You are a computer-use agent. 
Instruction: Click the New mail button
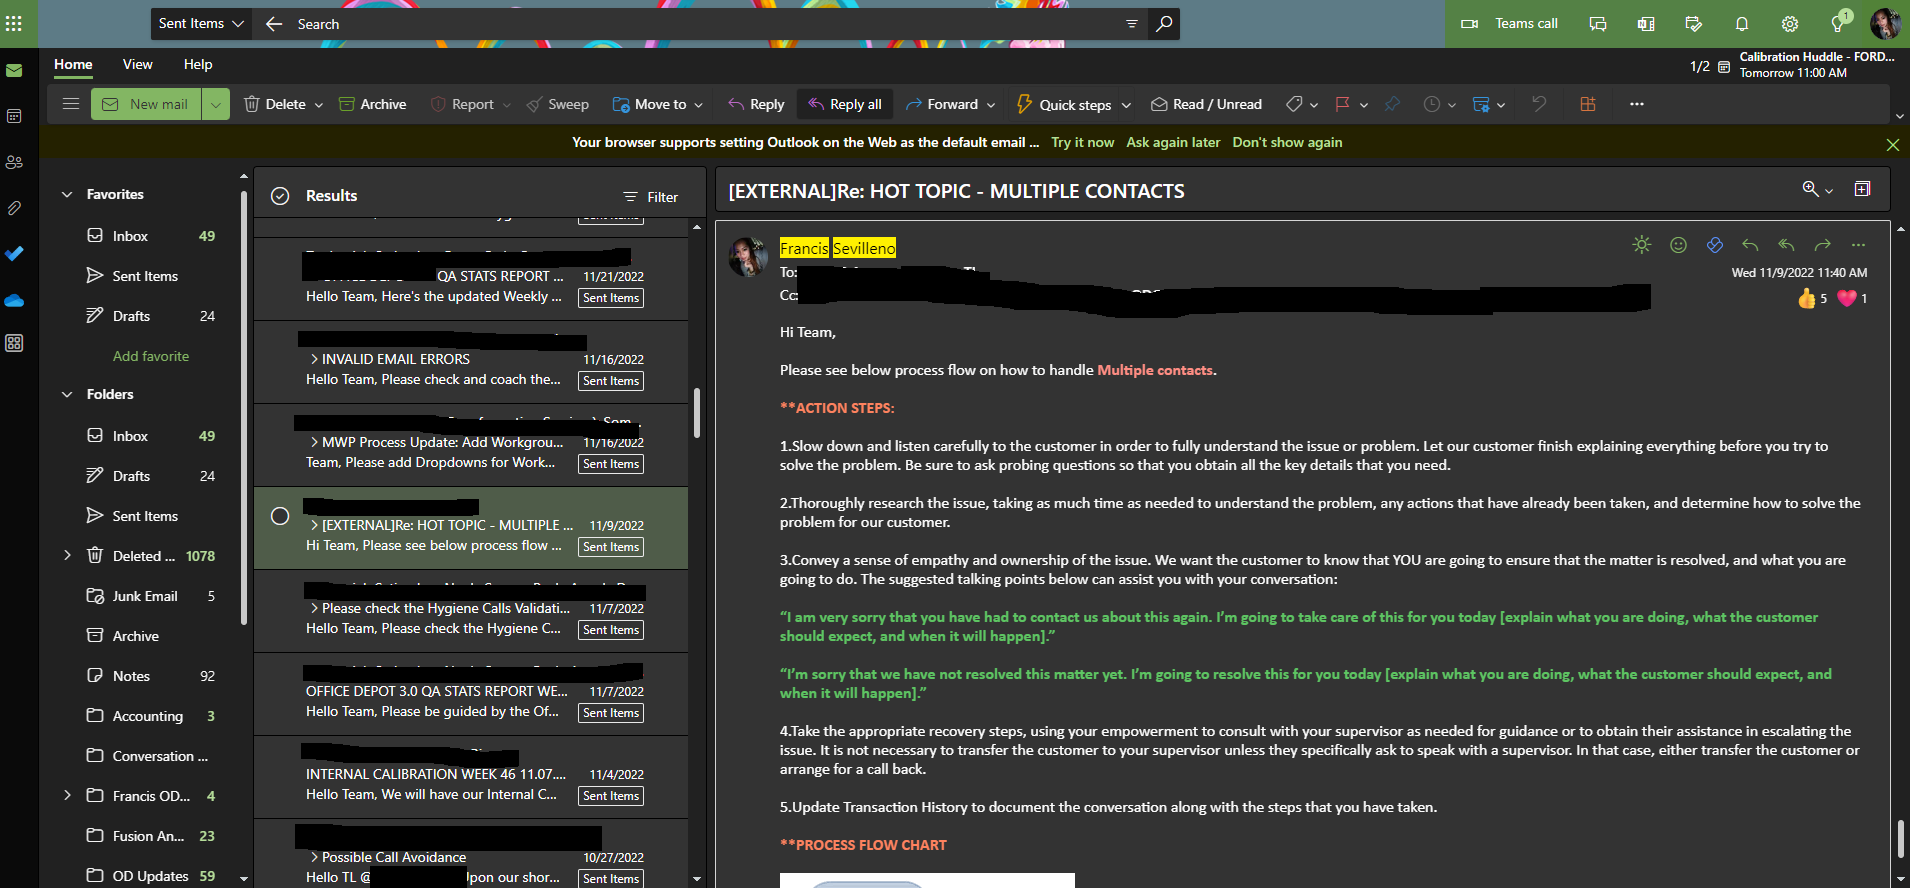click(147, 104)
